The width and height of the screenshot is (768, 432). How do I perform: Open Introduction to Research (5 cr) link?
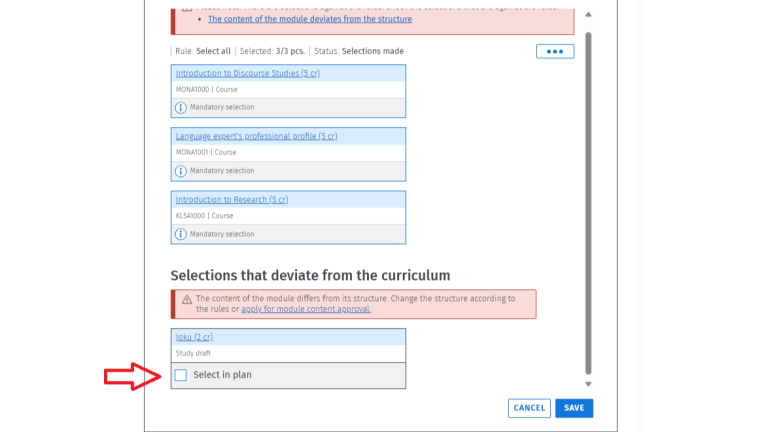[232, 199]
